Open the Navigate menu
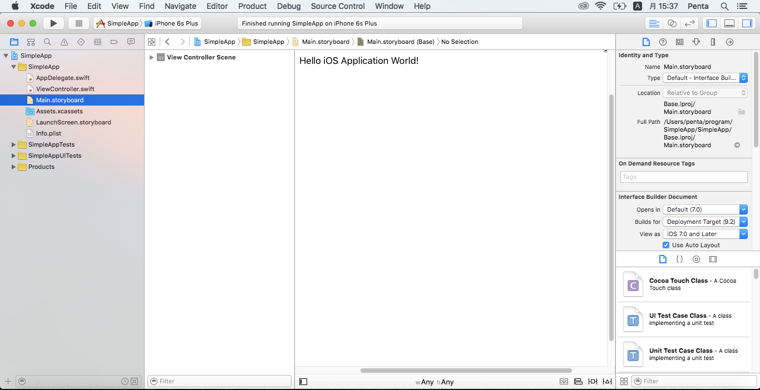 click(180, 6)
